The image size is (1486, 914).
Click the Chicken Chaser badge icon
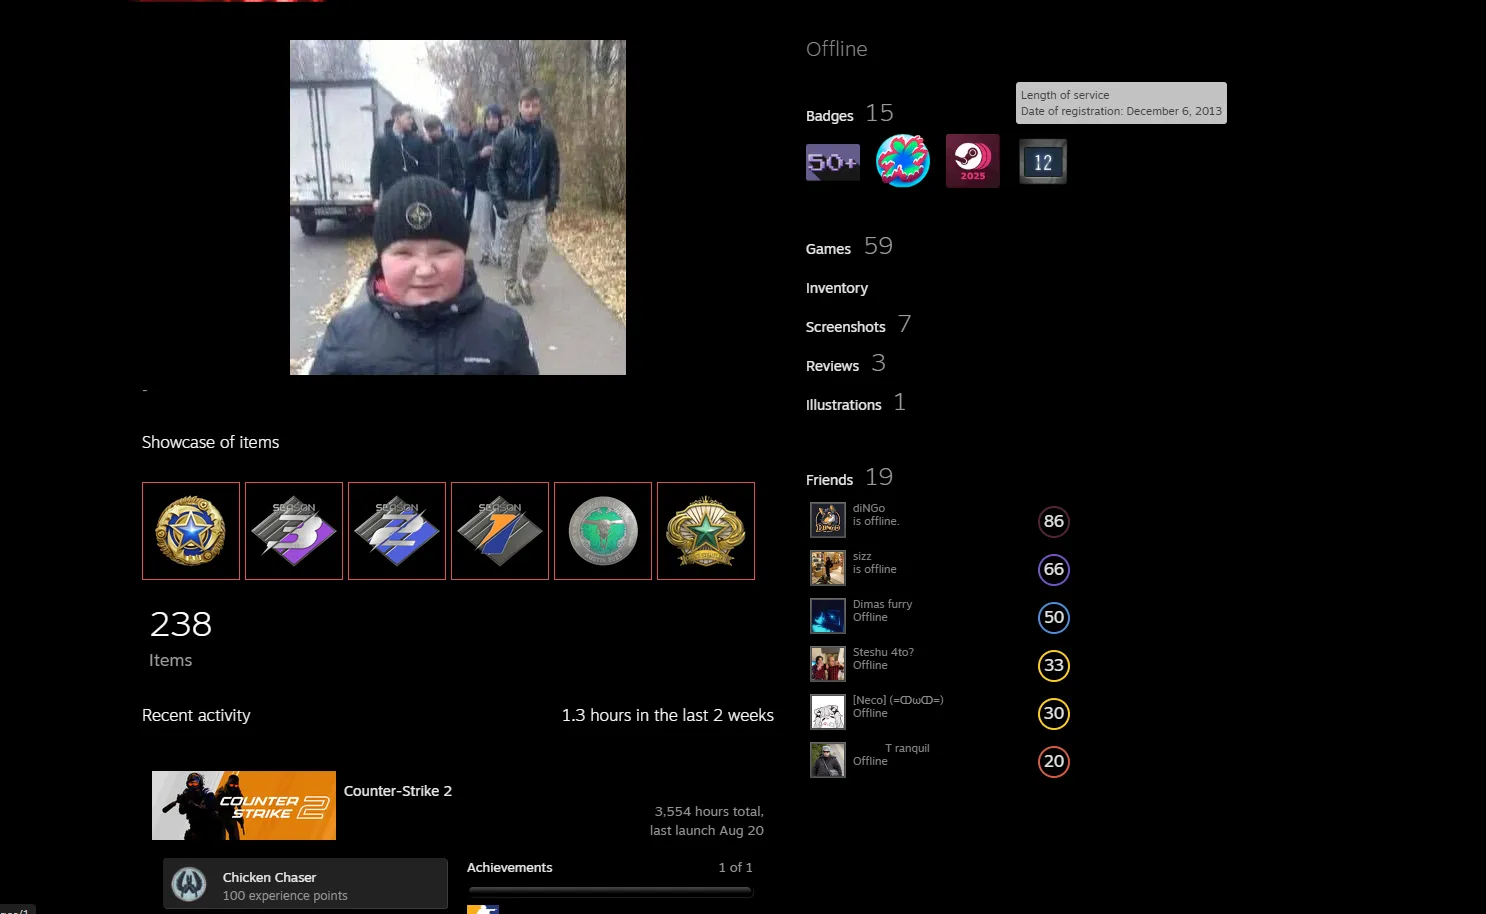[x=189, y=884]
